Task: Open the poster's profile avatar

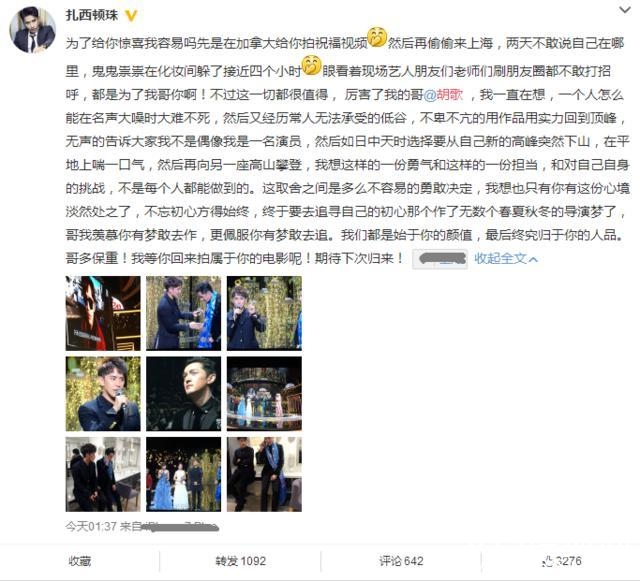Action: point(32,31)
